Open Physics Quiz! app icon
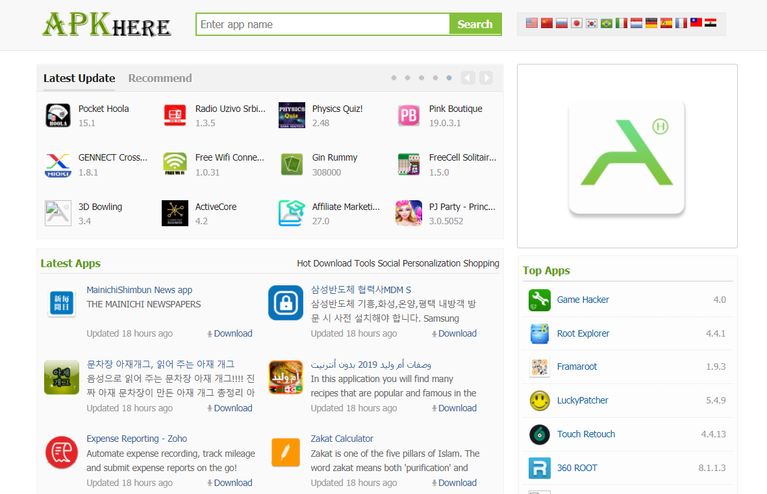 pos(292,115)
